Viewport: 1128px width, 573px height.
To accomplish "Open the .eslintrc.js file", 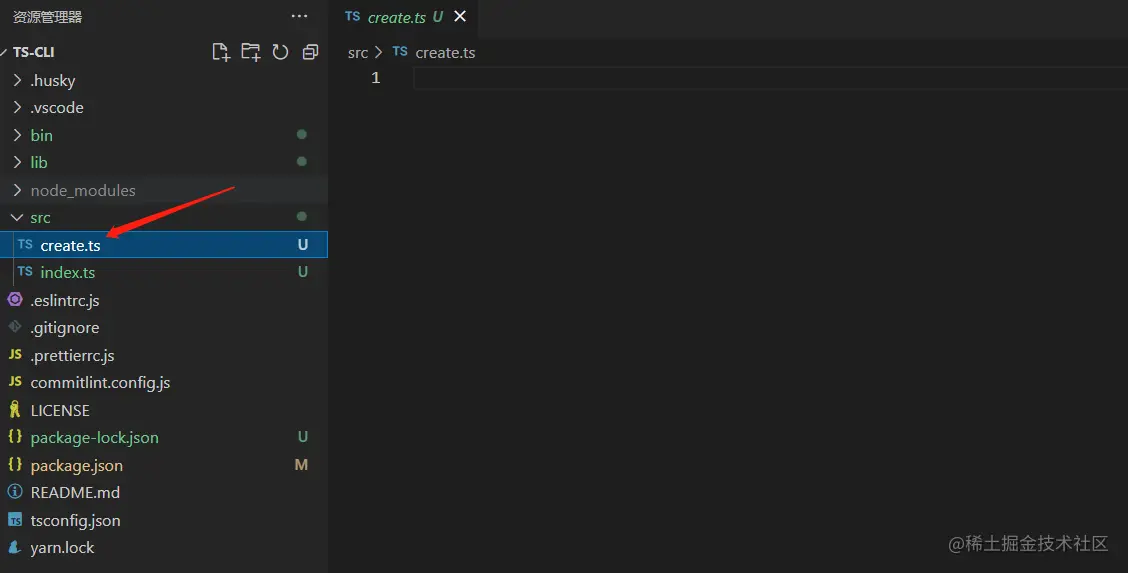I will pos(164,301).
